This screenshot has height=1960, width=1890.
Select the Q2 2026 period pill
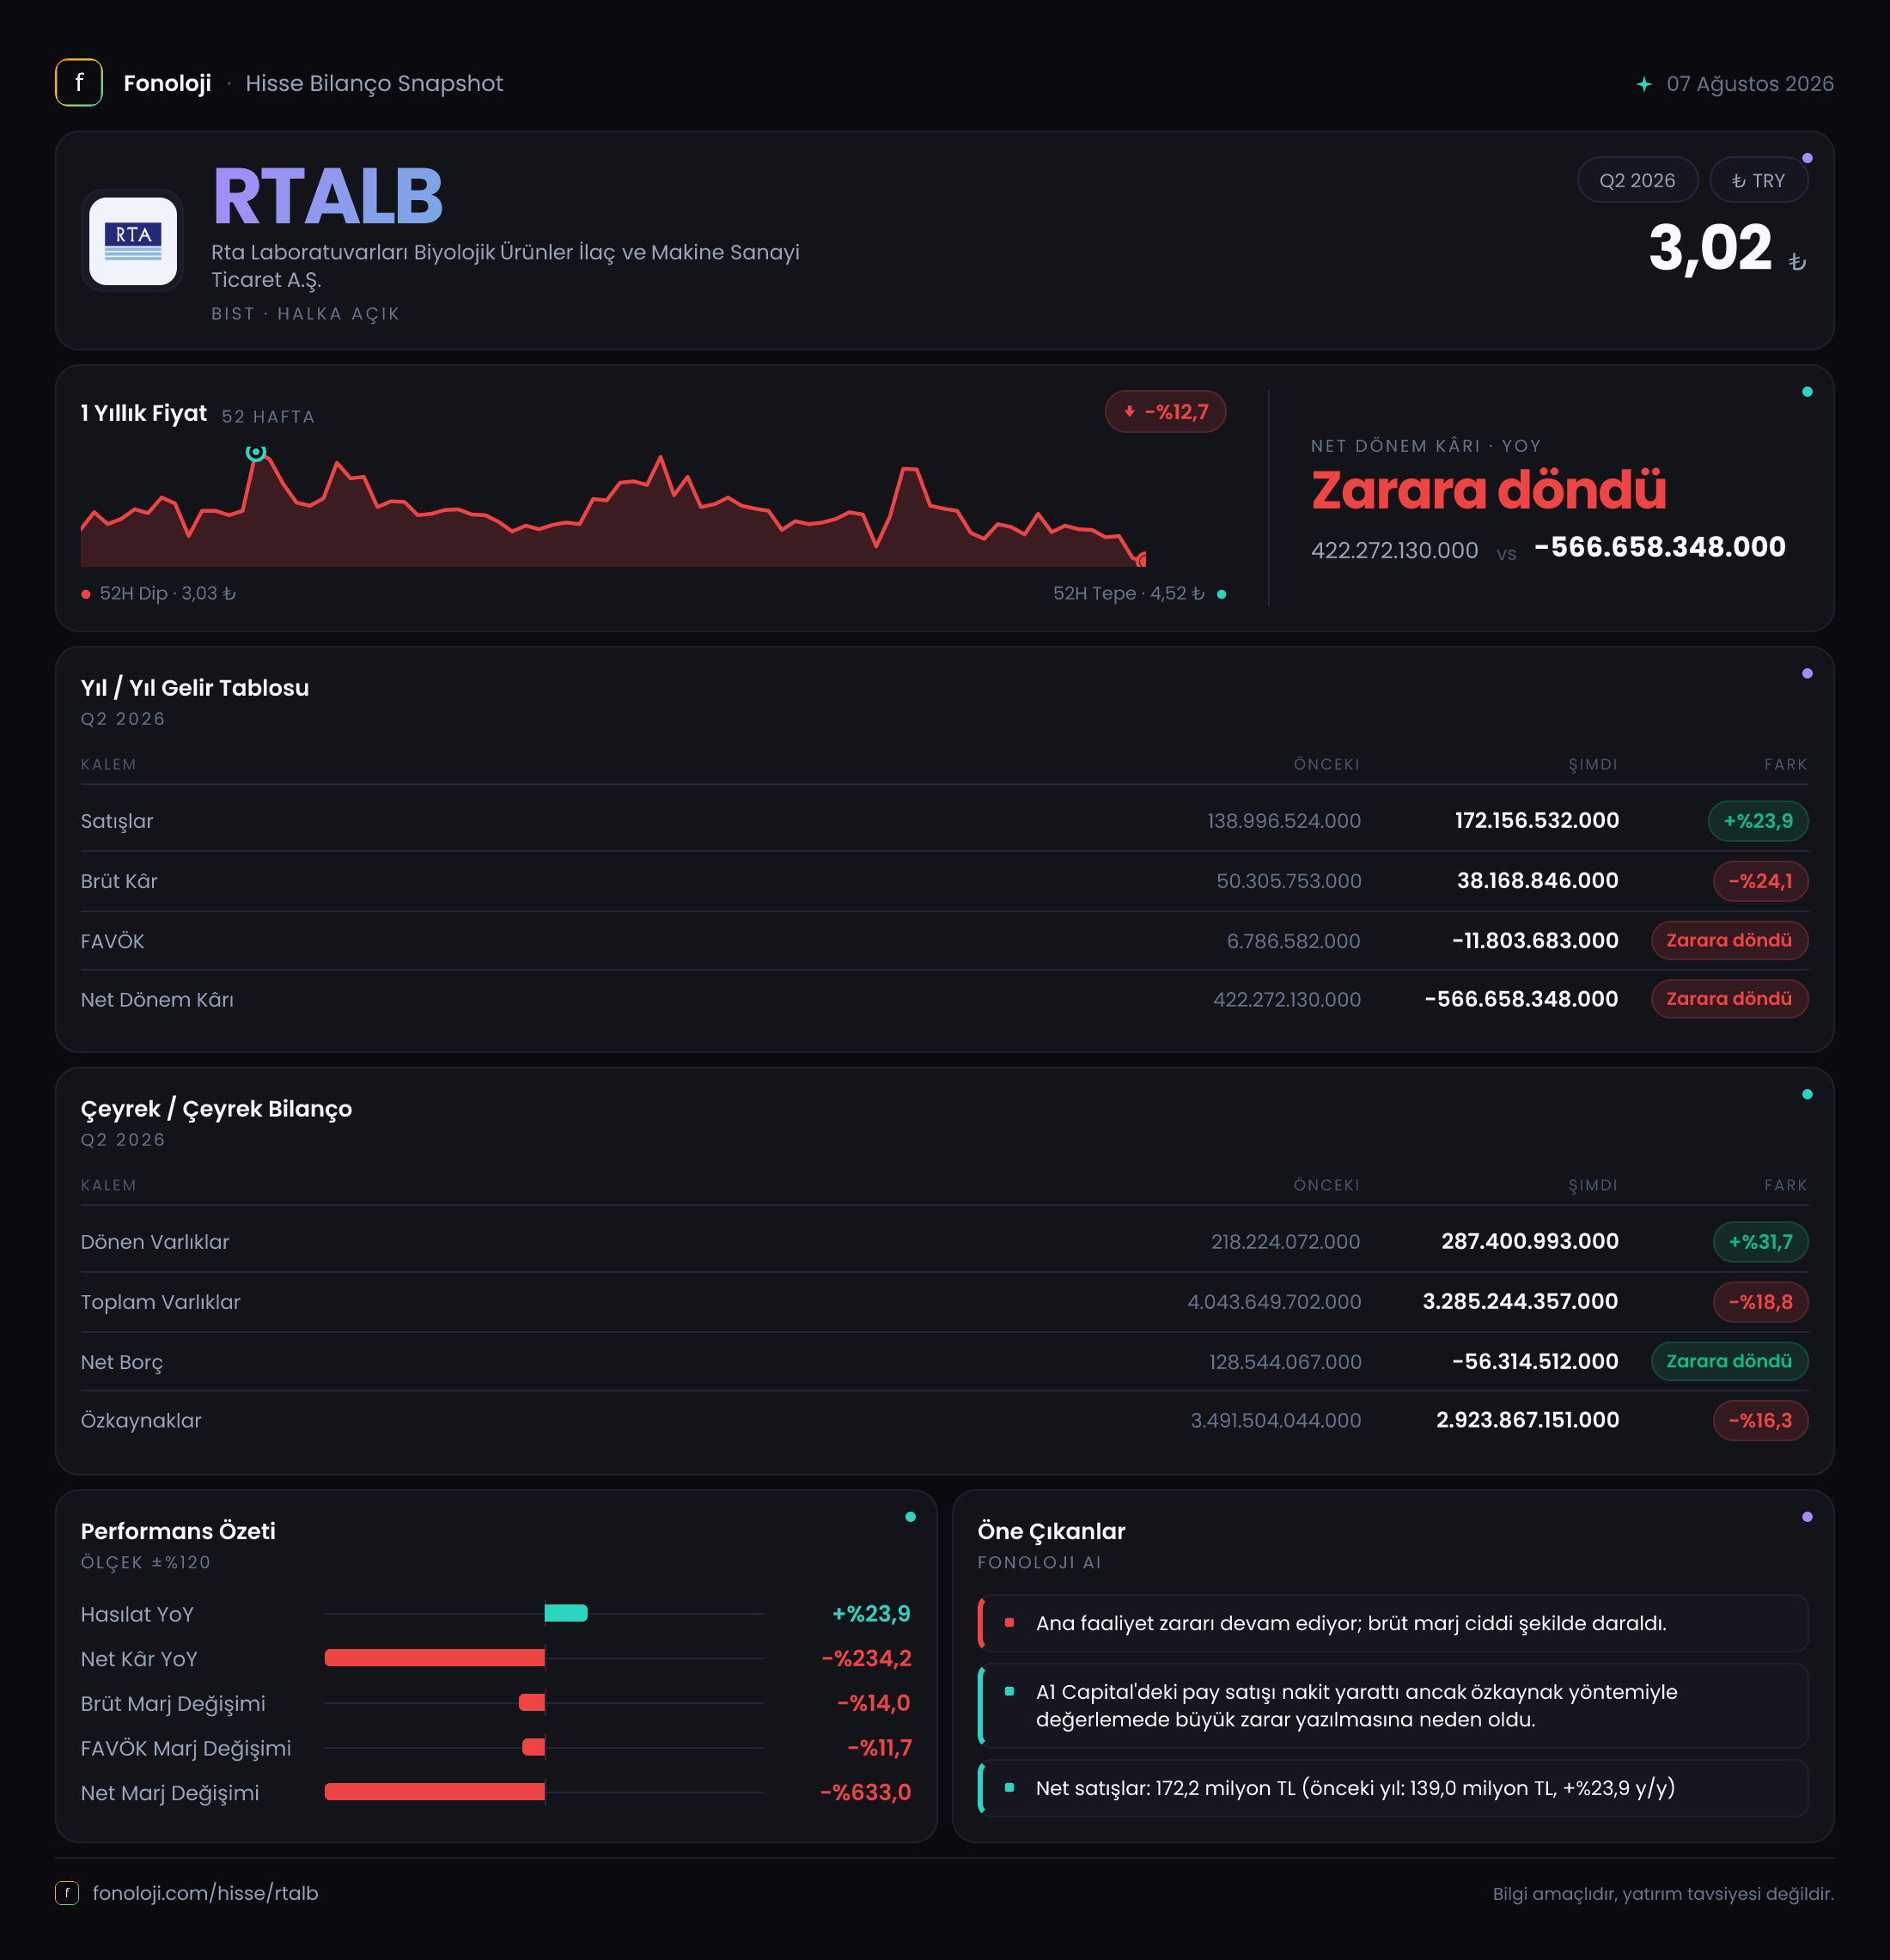1637,181
